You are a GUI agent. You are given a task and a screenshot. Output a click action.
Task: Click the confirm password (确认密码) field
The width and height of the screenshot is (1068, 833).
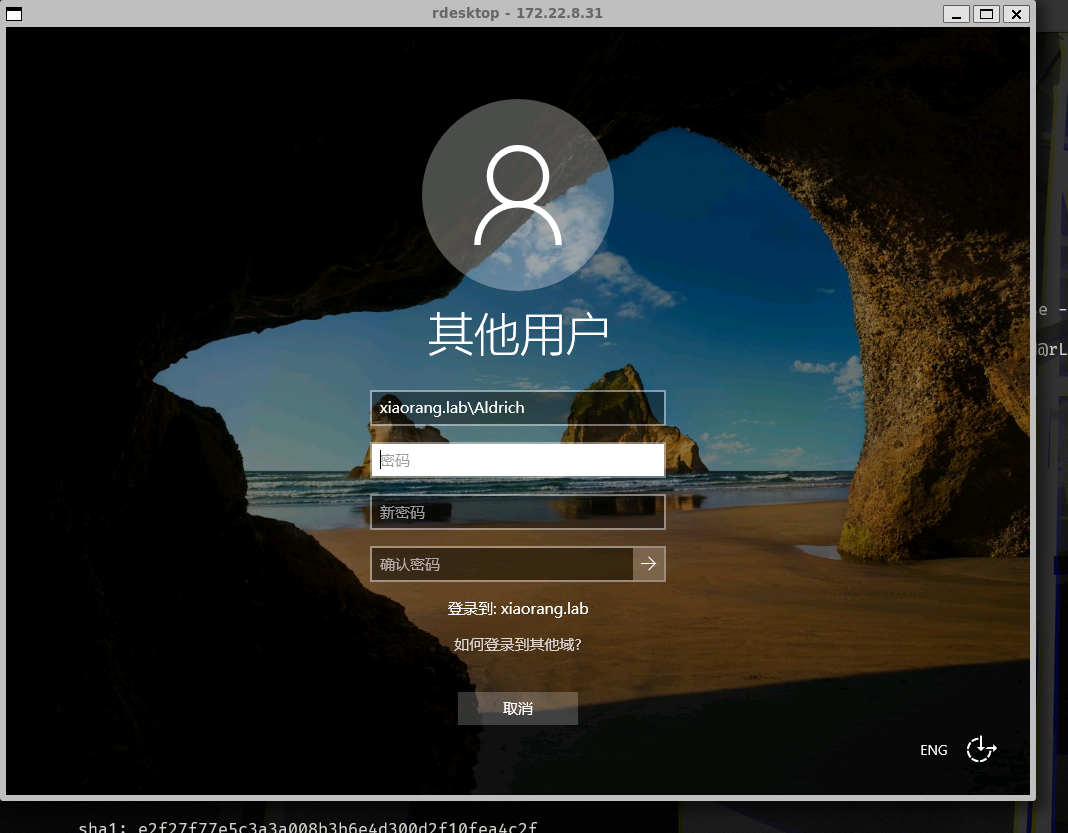click(x=502, y=564)
